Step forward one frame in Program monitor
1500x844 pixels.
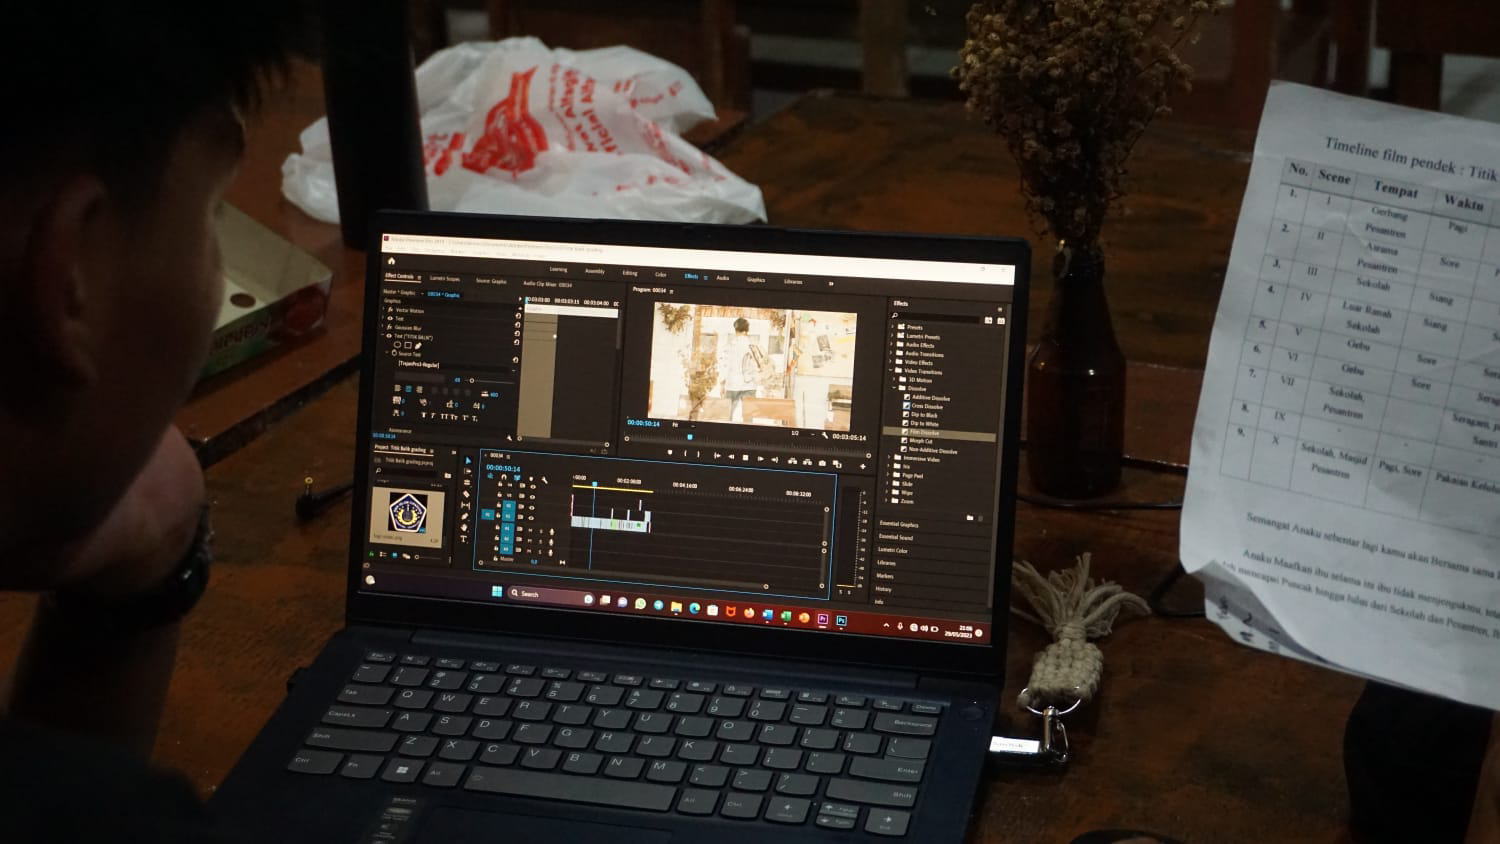click(760, 459)
